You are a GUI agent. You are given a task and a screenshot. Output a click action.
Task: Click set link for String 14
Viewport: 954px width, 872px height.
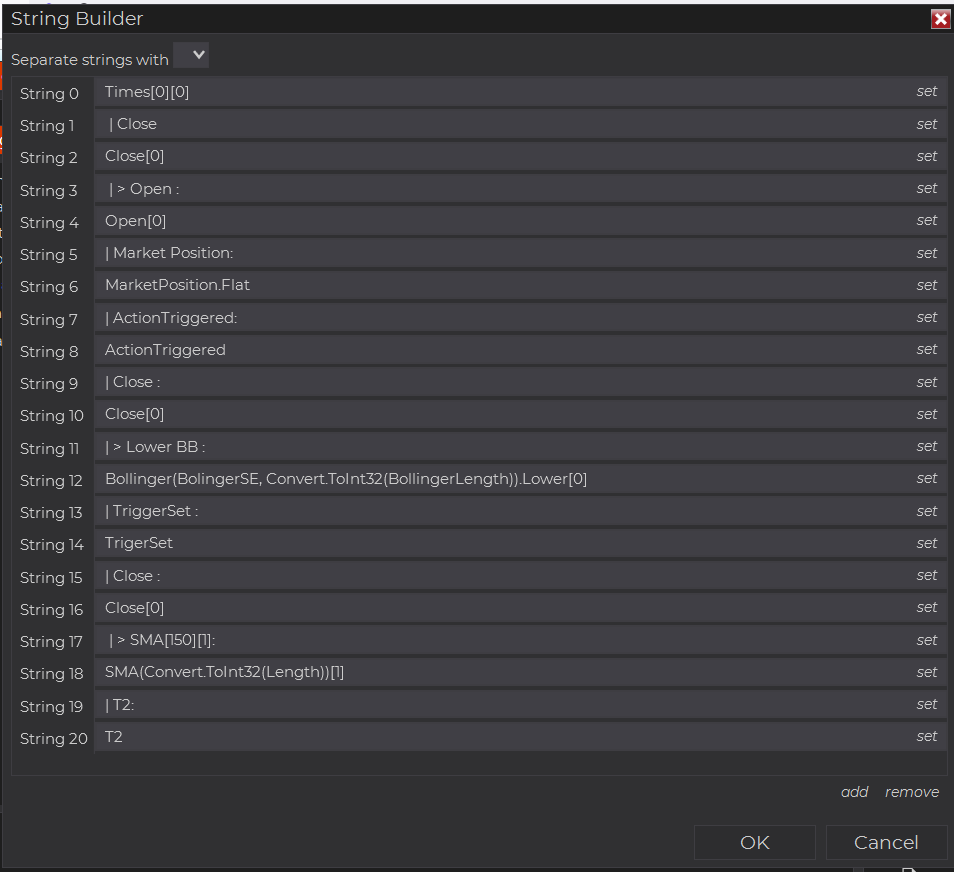point(927,543)
